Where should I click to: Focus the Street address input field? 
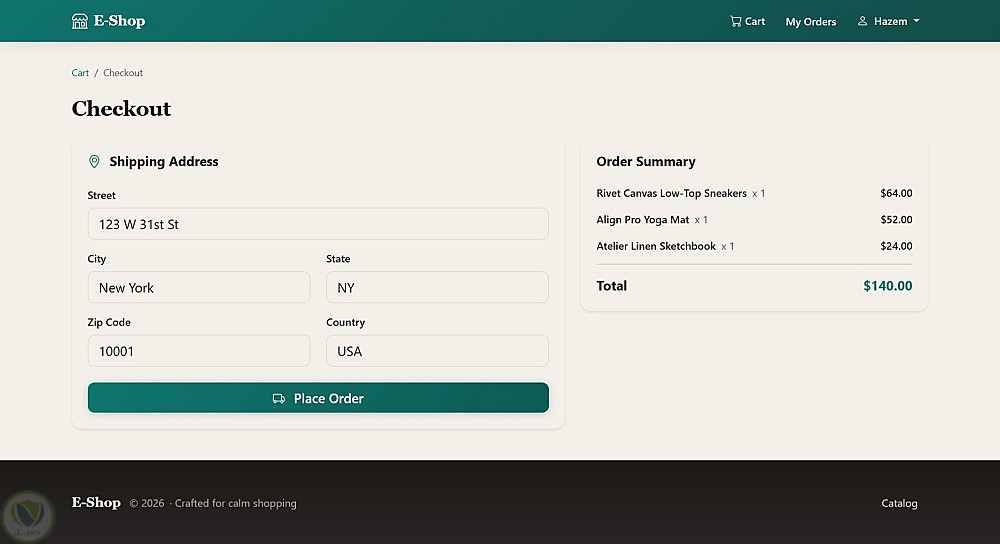(x=318, y=224)
